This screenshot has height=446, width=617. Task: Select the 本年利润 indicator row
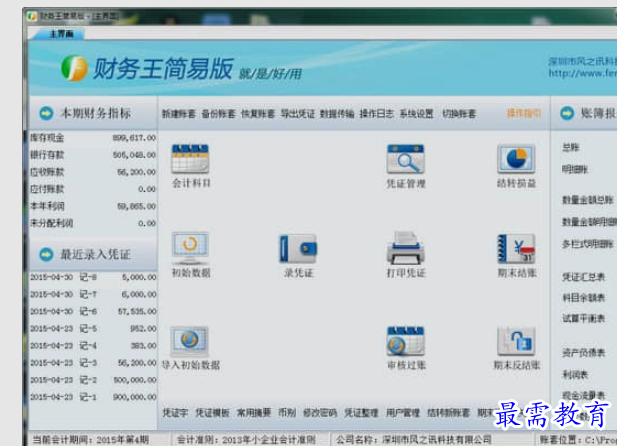[93, 206]
